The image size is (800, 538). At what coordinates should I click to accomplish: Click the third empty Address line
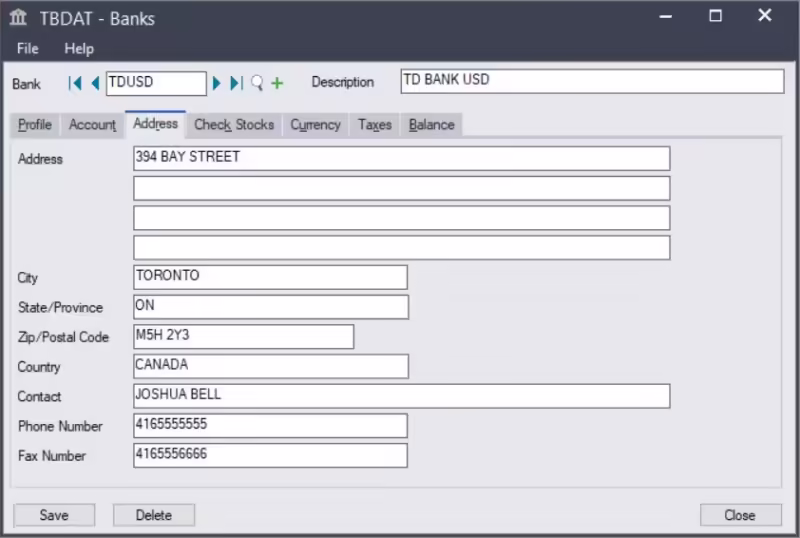point(402,218)
